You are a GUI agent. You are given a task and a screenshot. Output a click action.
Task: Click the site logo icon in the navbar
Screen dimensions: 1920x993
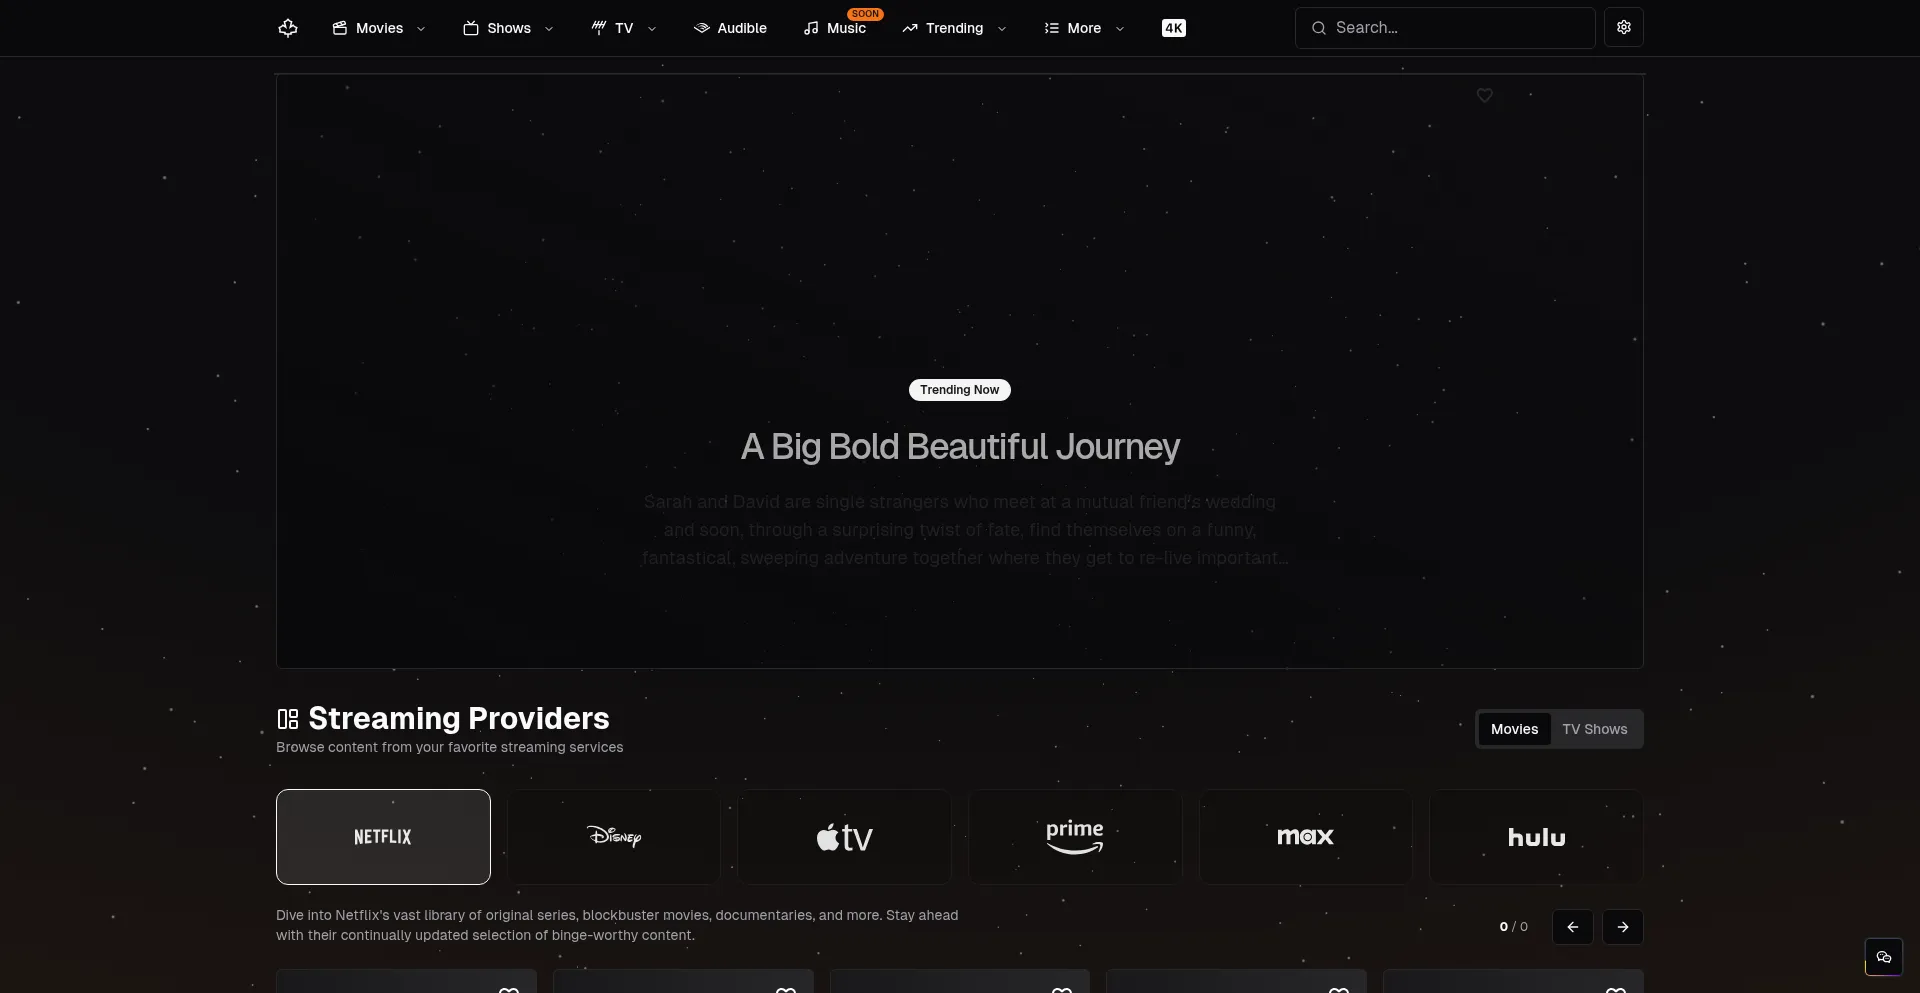[288, 28]
